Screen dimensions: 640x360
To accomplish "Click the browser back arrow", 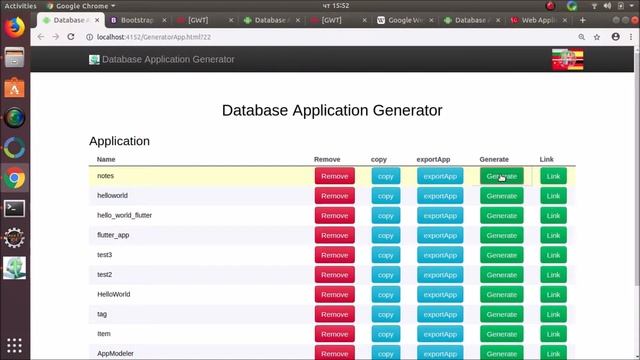I will 40,37.
